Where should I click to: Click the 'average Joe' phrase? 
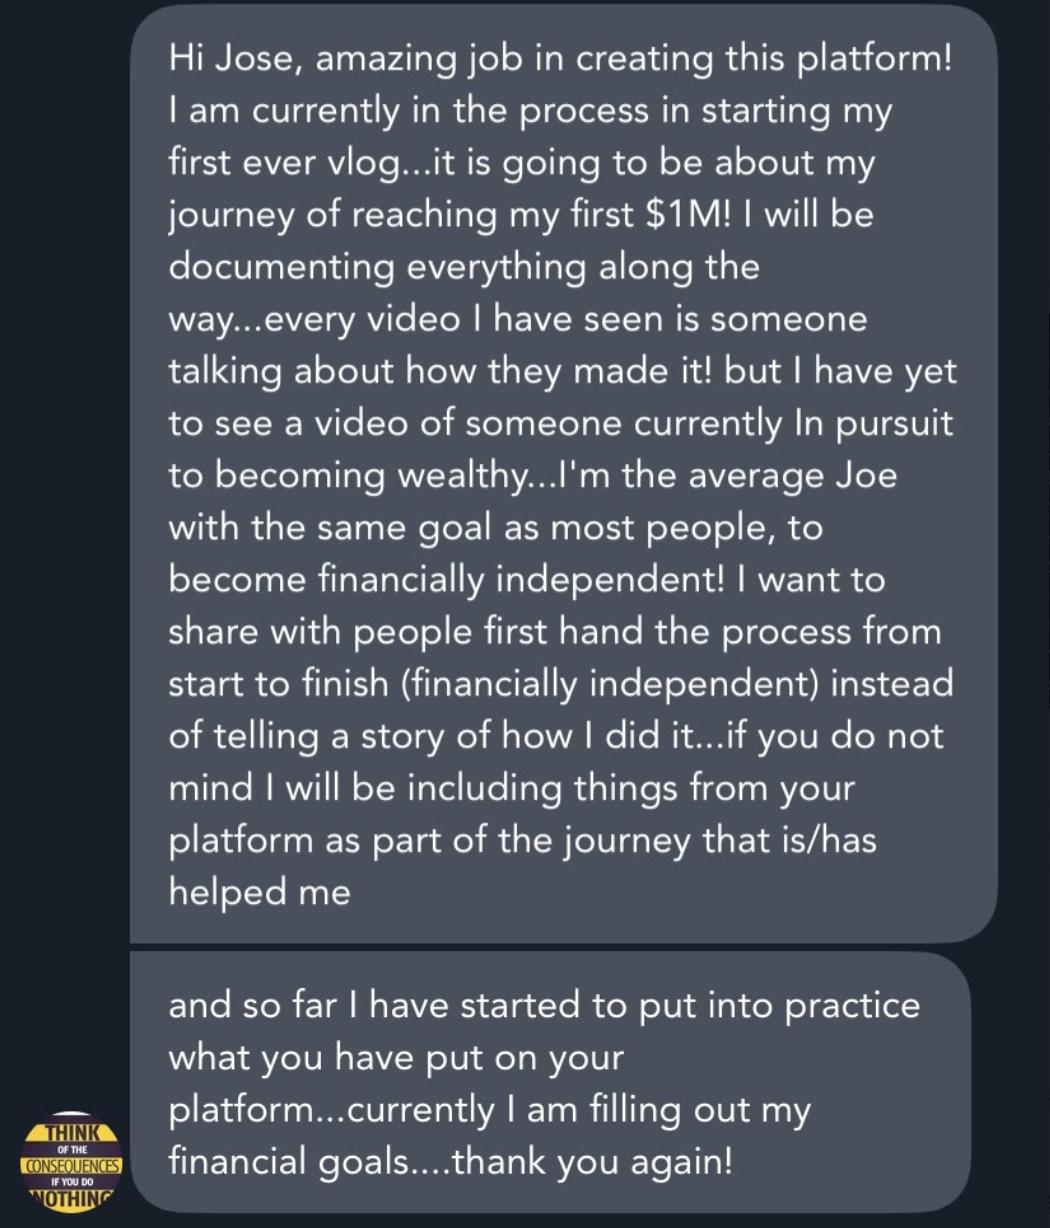(800, 475)
